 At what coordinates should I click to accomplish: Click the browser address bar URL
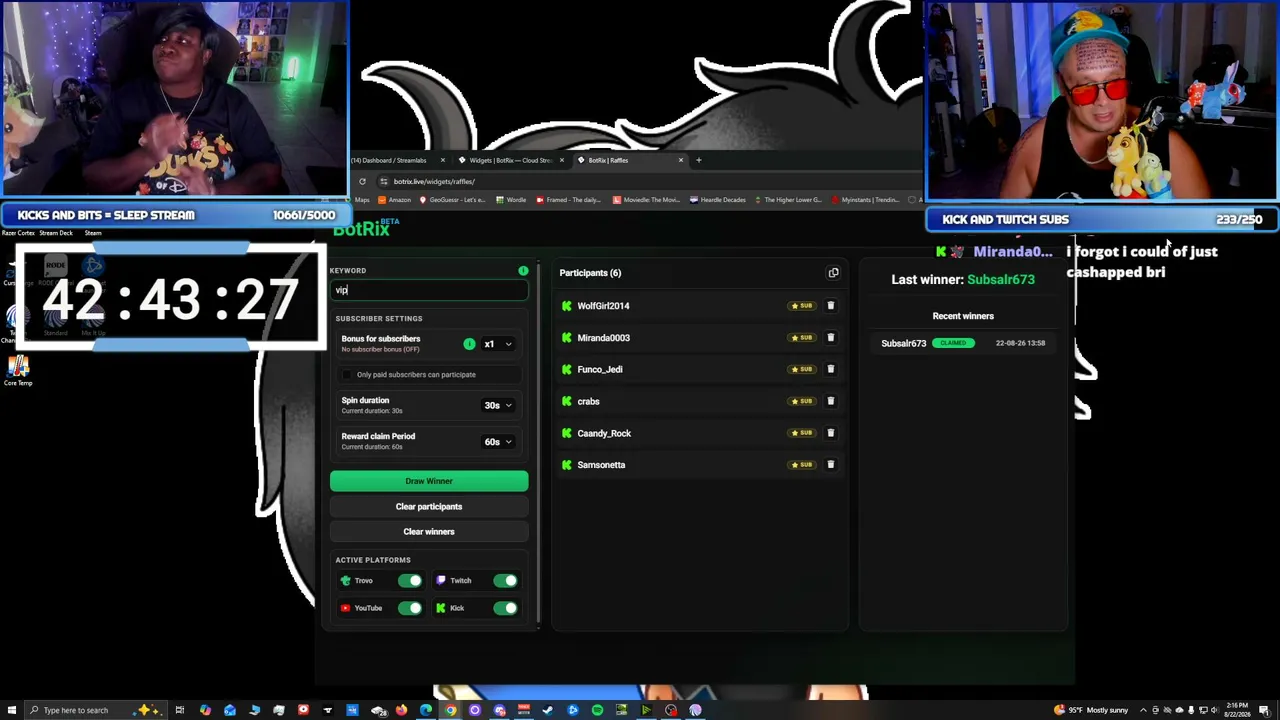pos(434,182)
